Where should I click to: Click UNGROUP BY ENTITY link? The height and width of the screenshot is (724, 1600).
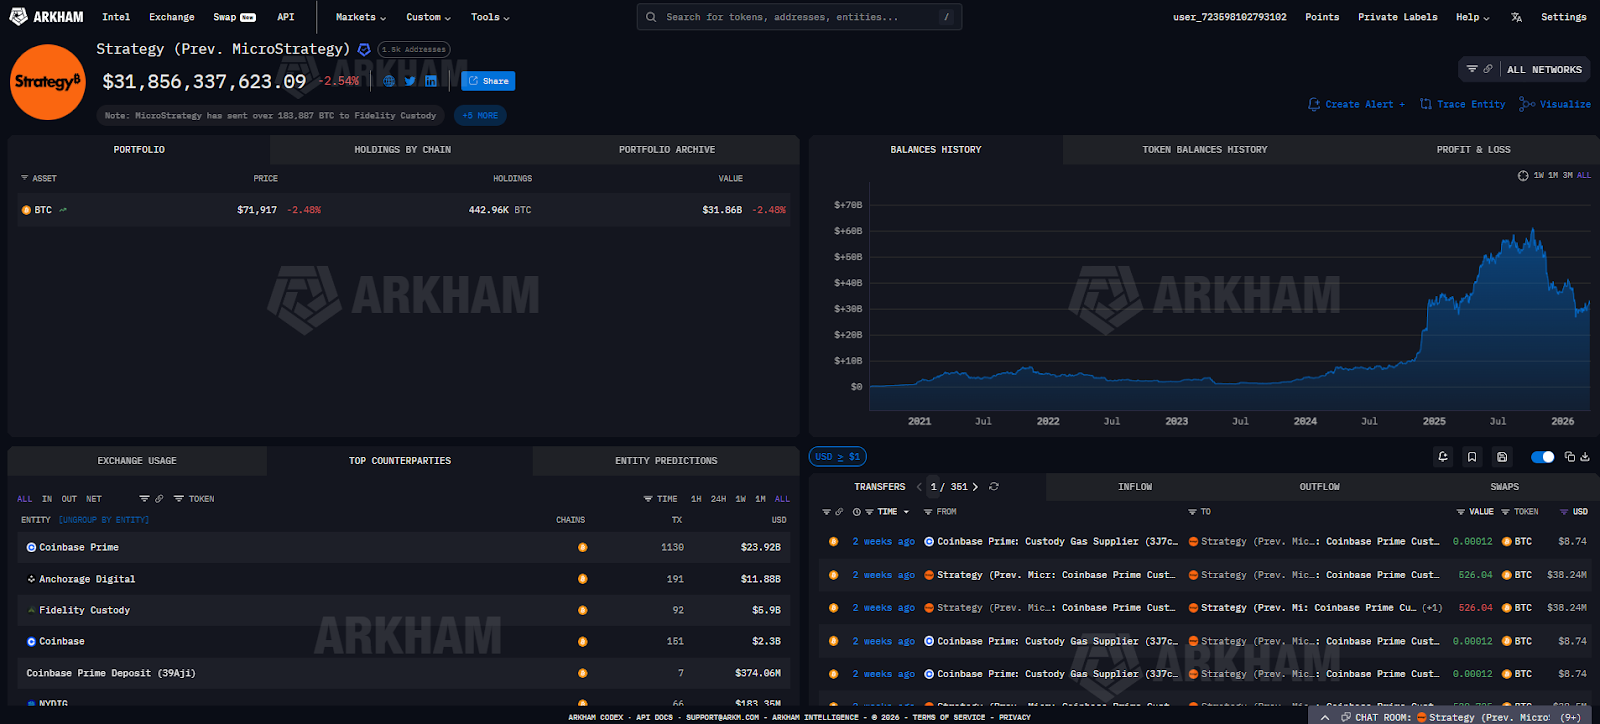coord(104,520)
